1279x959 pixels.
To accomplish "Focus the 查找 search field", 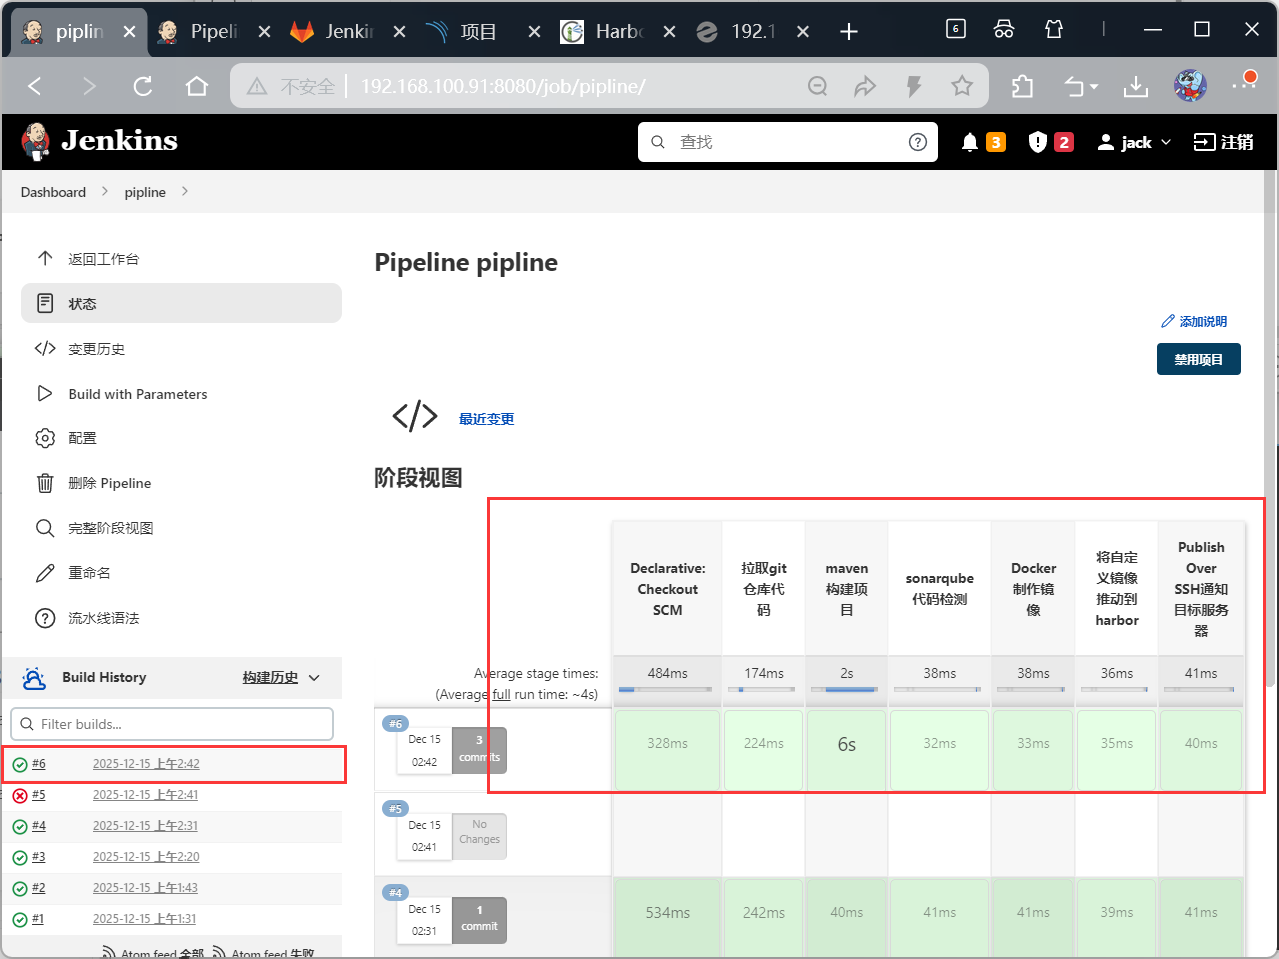I will point(788,142).
